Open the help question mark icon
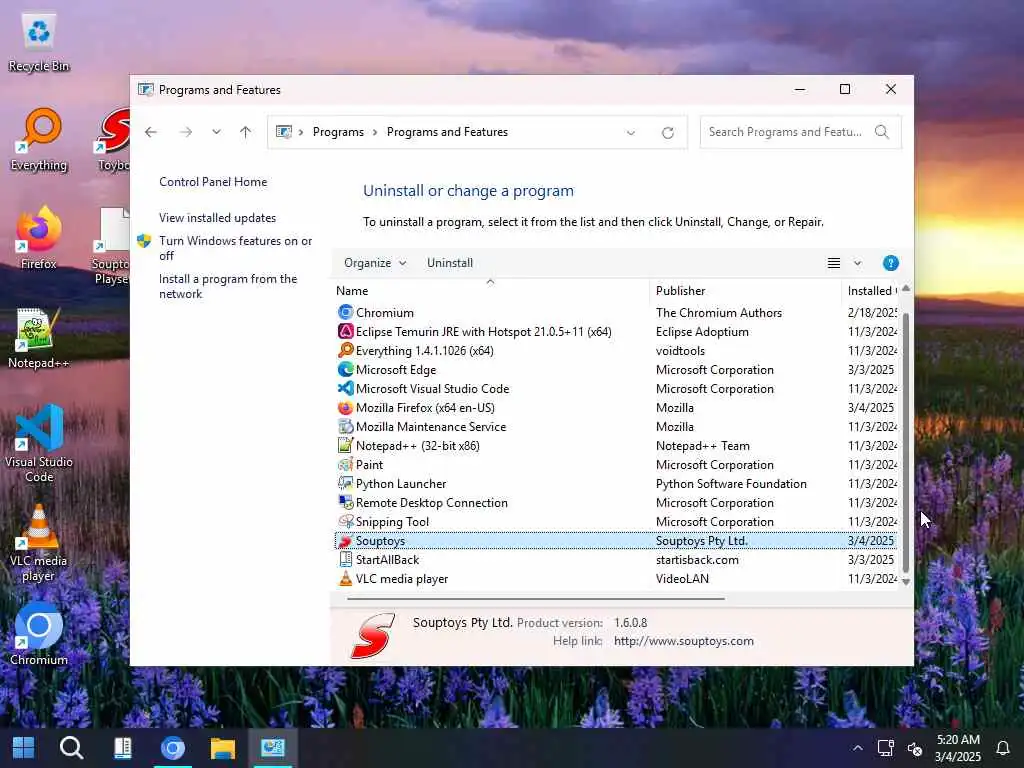This screenshot has height=768, width=1024. click(890, 263)
